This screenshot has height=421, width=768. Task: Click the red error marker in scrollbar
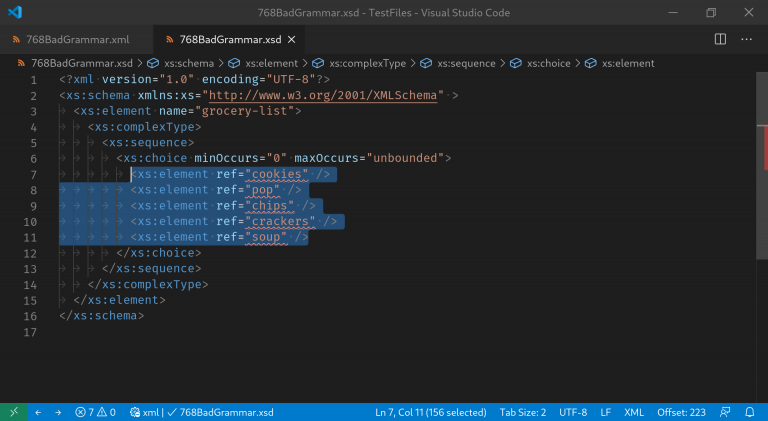click(x=764, y=150)
